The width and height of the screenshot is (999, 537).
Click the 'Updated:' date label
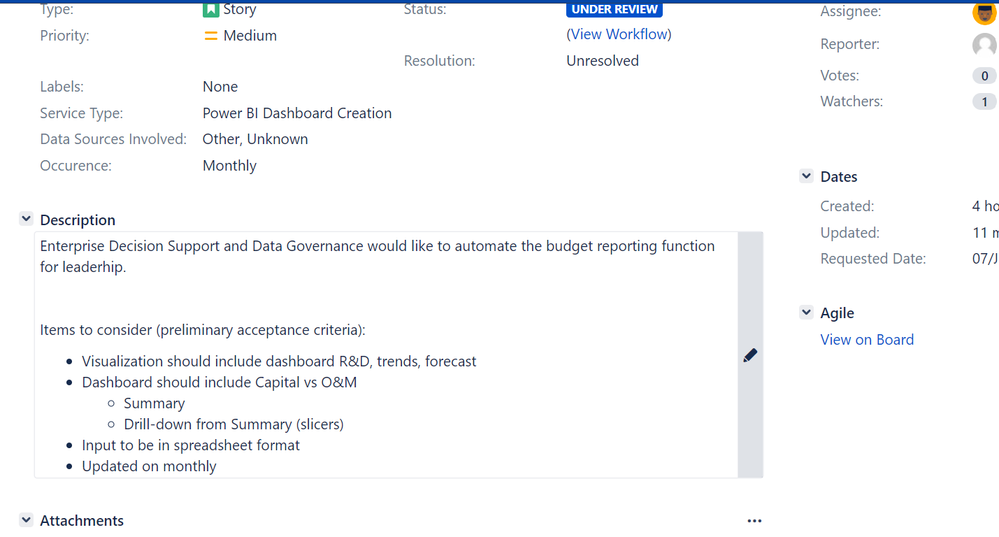849,233
